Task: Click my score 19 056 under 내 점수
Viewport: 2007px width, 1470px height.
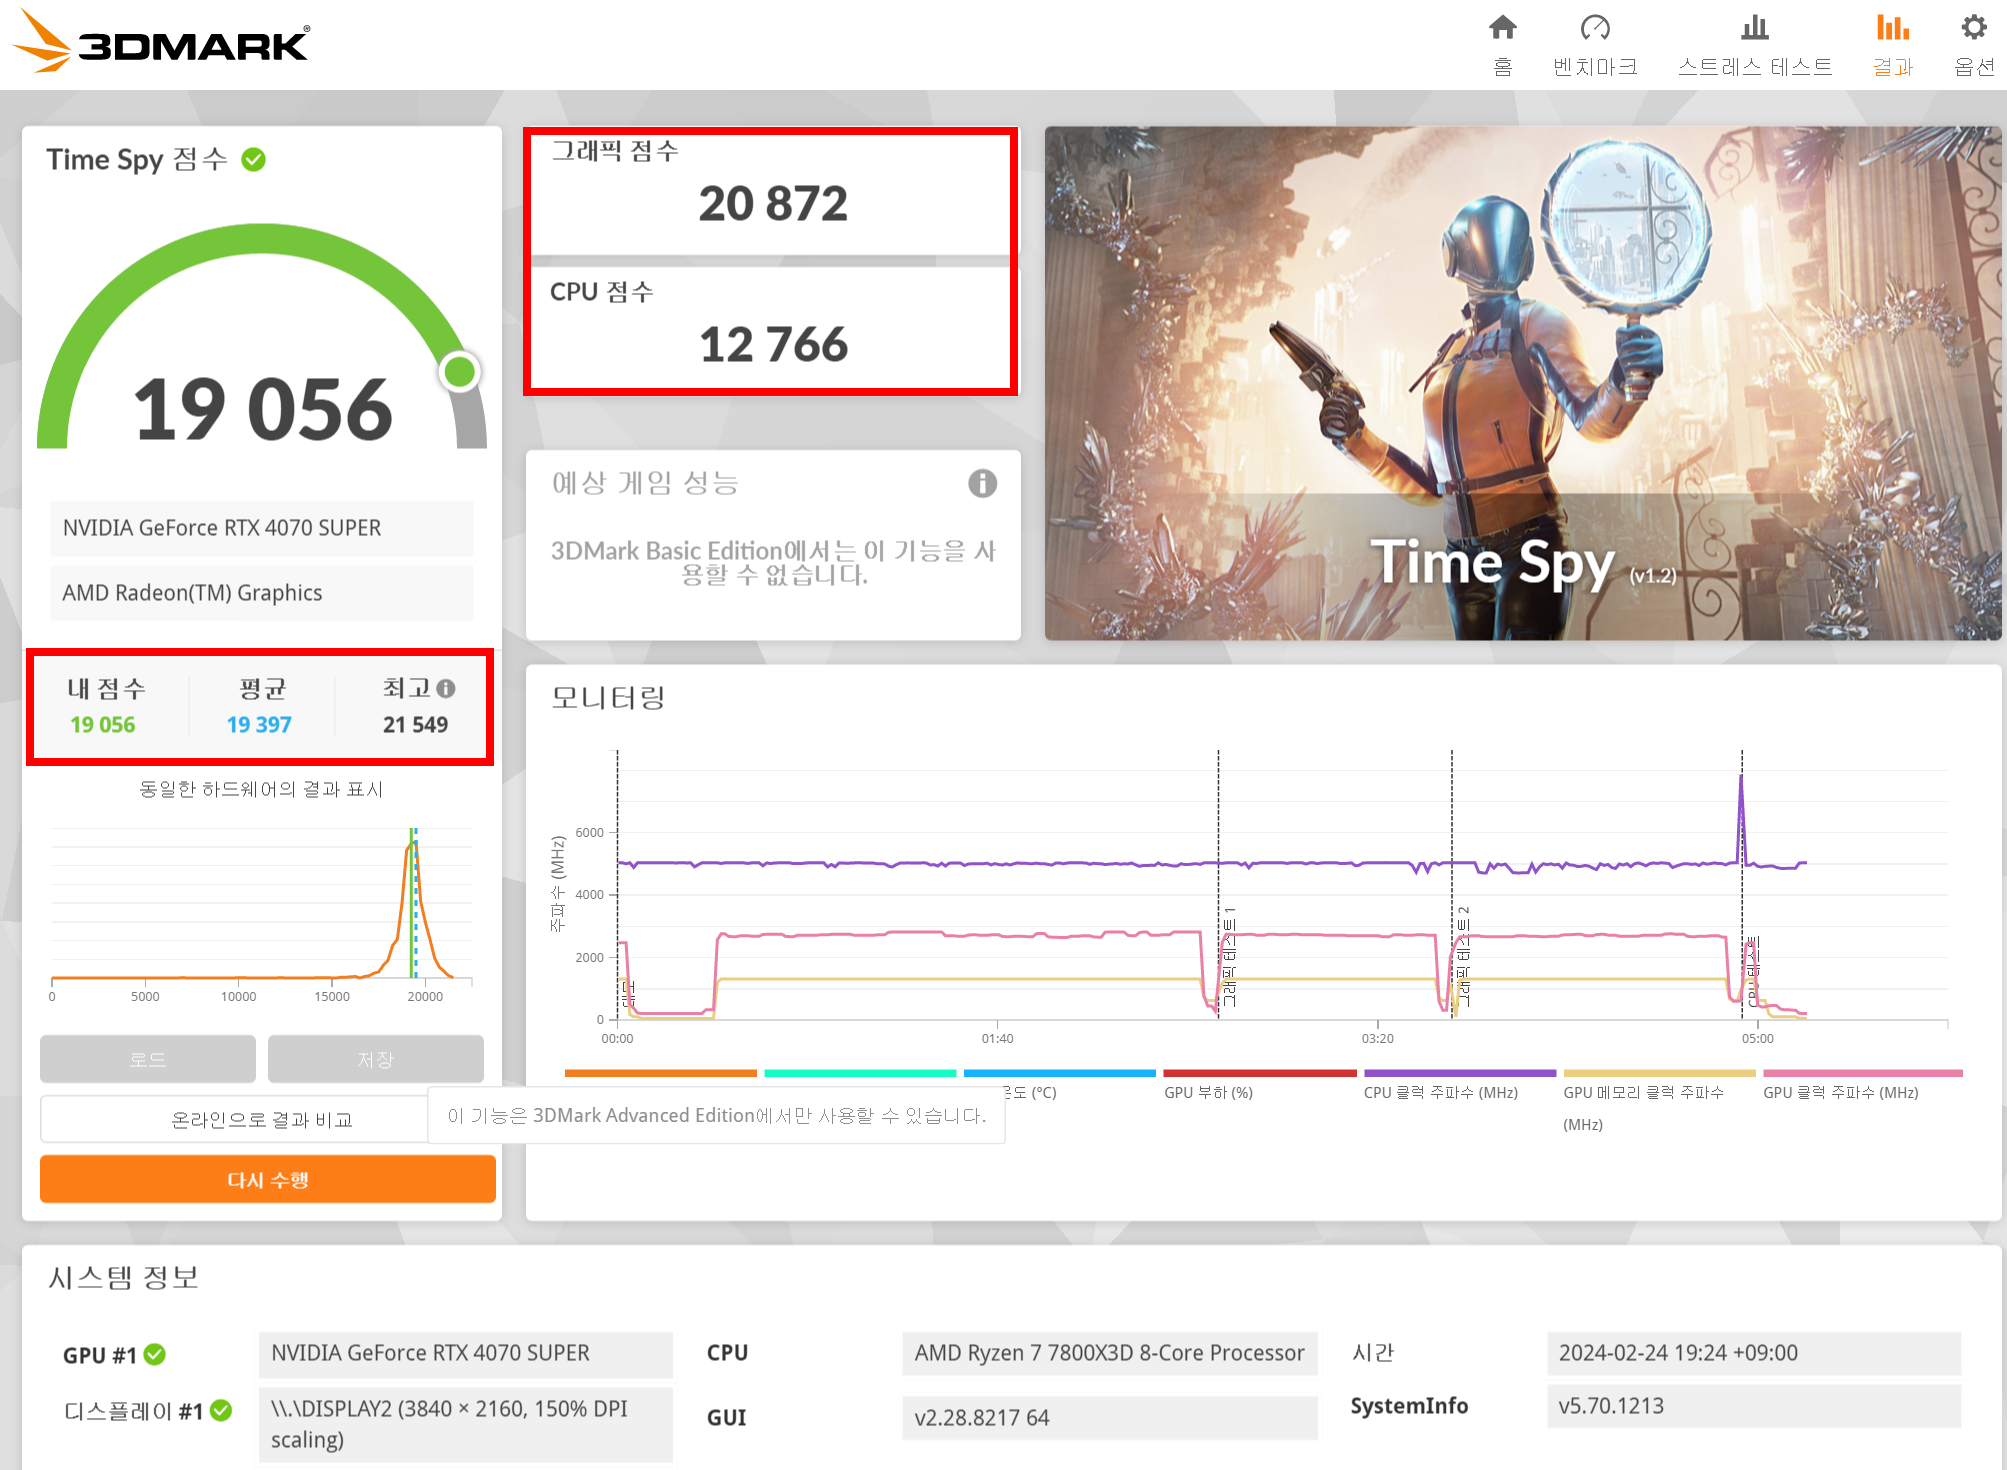Action: tap(102, 725)
